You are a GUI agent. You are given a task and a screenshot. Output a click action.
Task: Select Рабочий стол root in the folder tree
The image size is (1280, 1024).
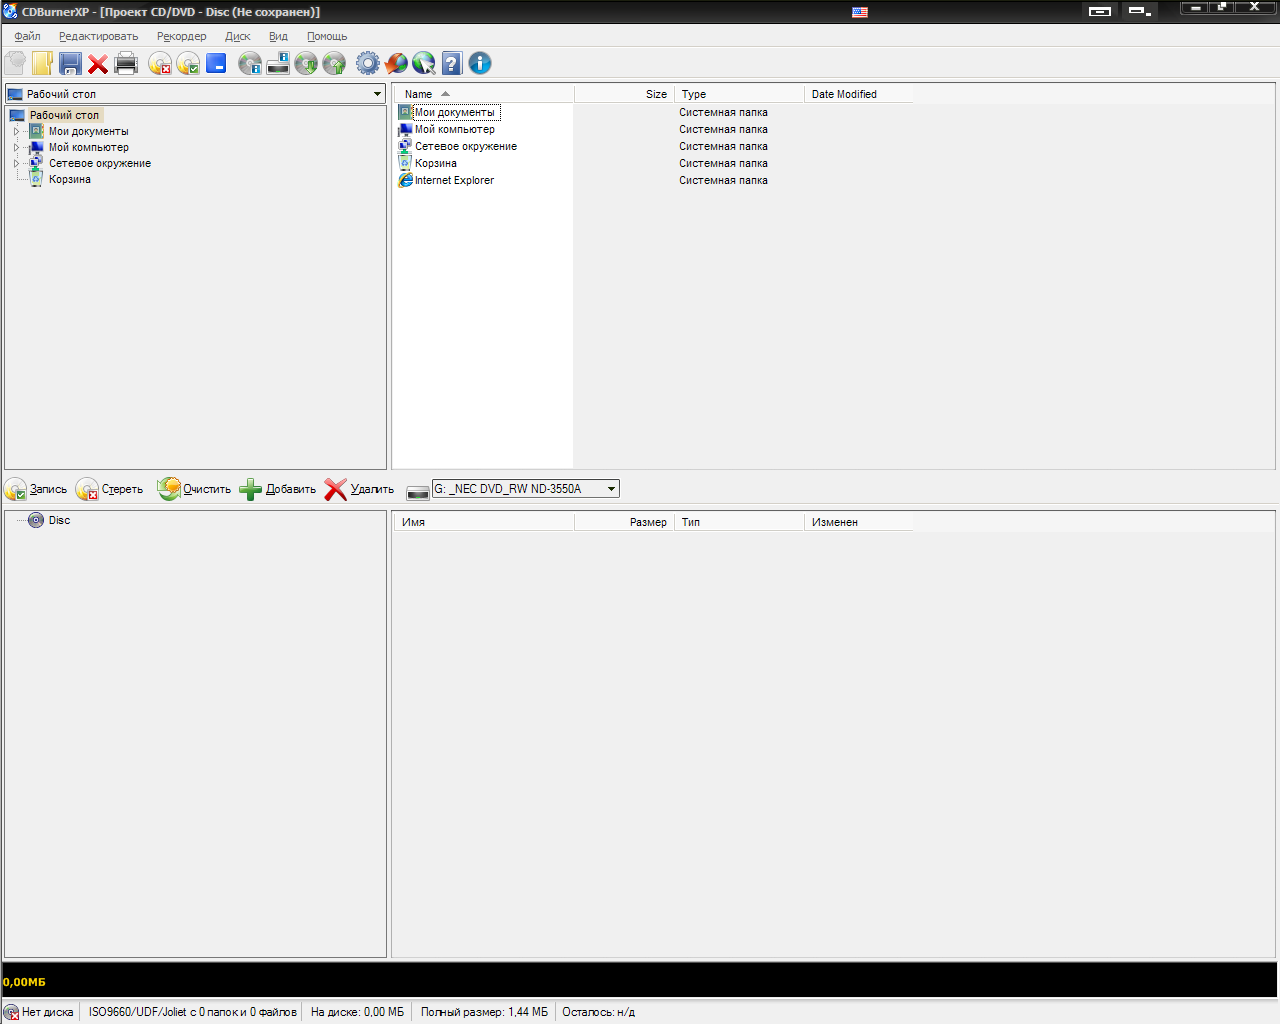click(x=64, y=115)
